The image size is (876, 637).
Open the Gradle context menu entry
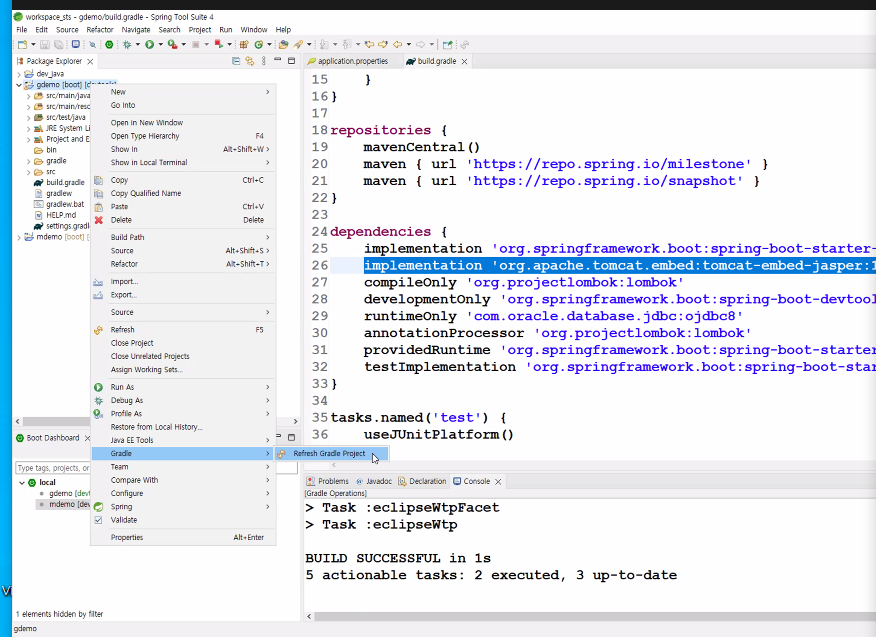(183, 454)
